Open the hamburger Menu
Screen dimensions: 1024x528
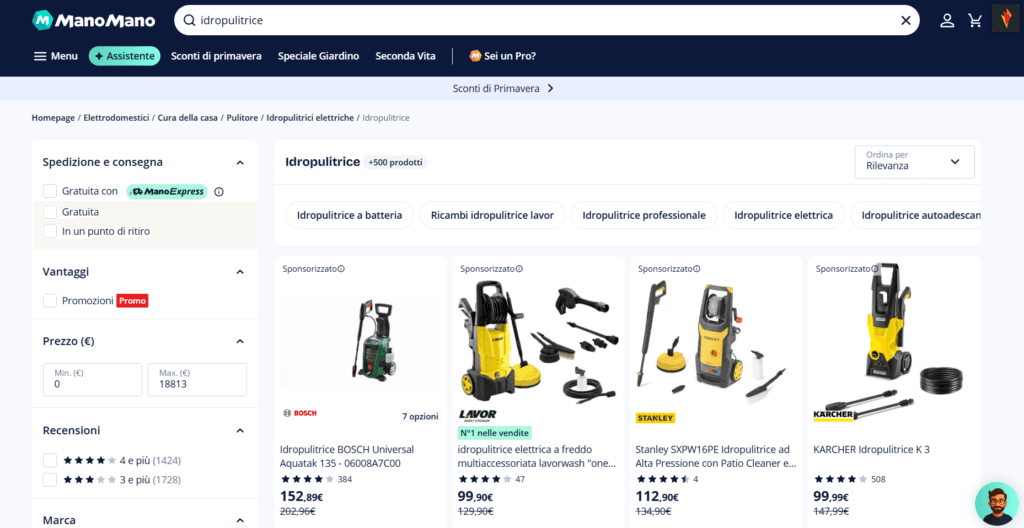point(56,56)
